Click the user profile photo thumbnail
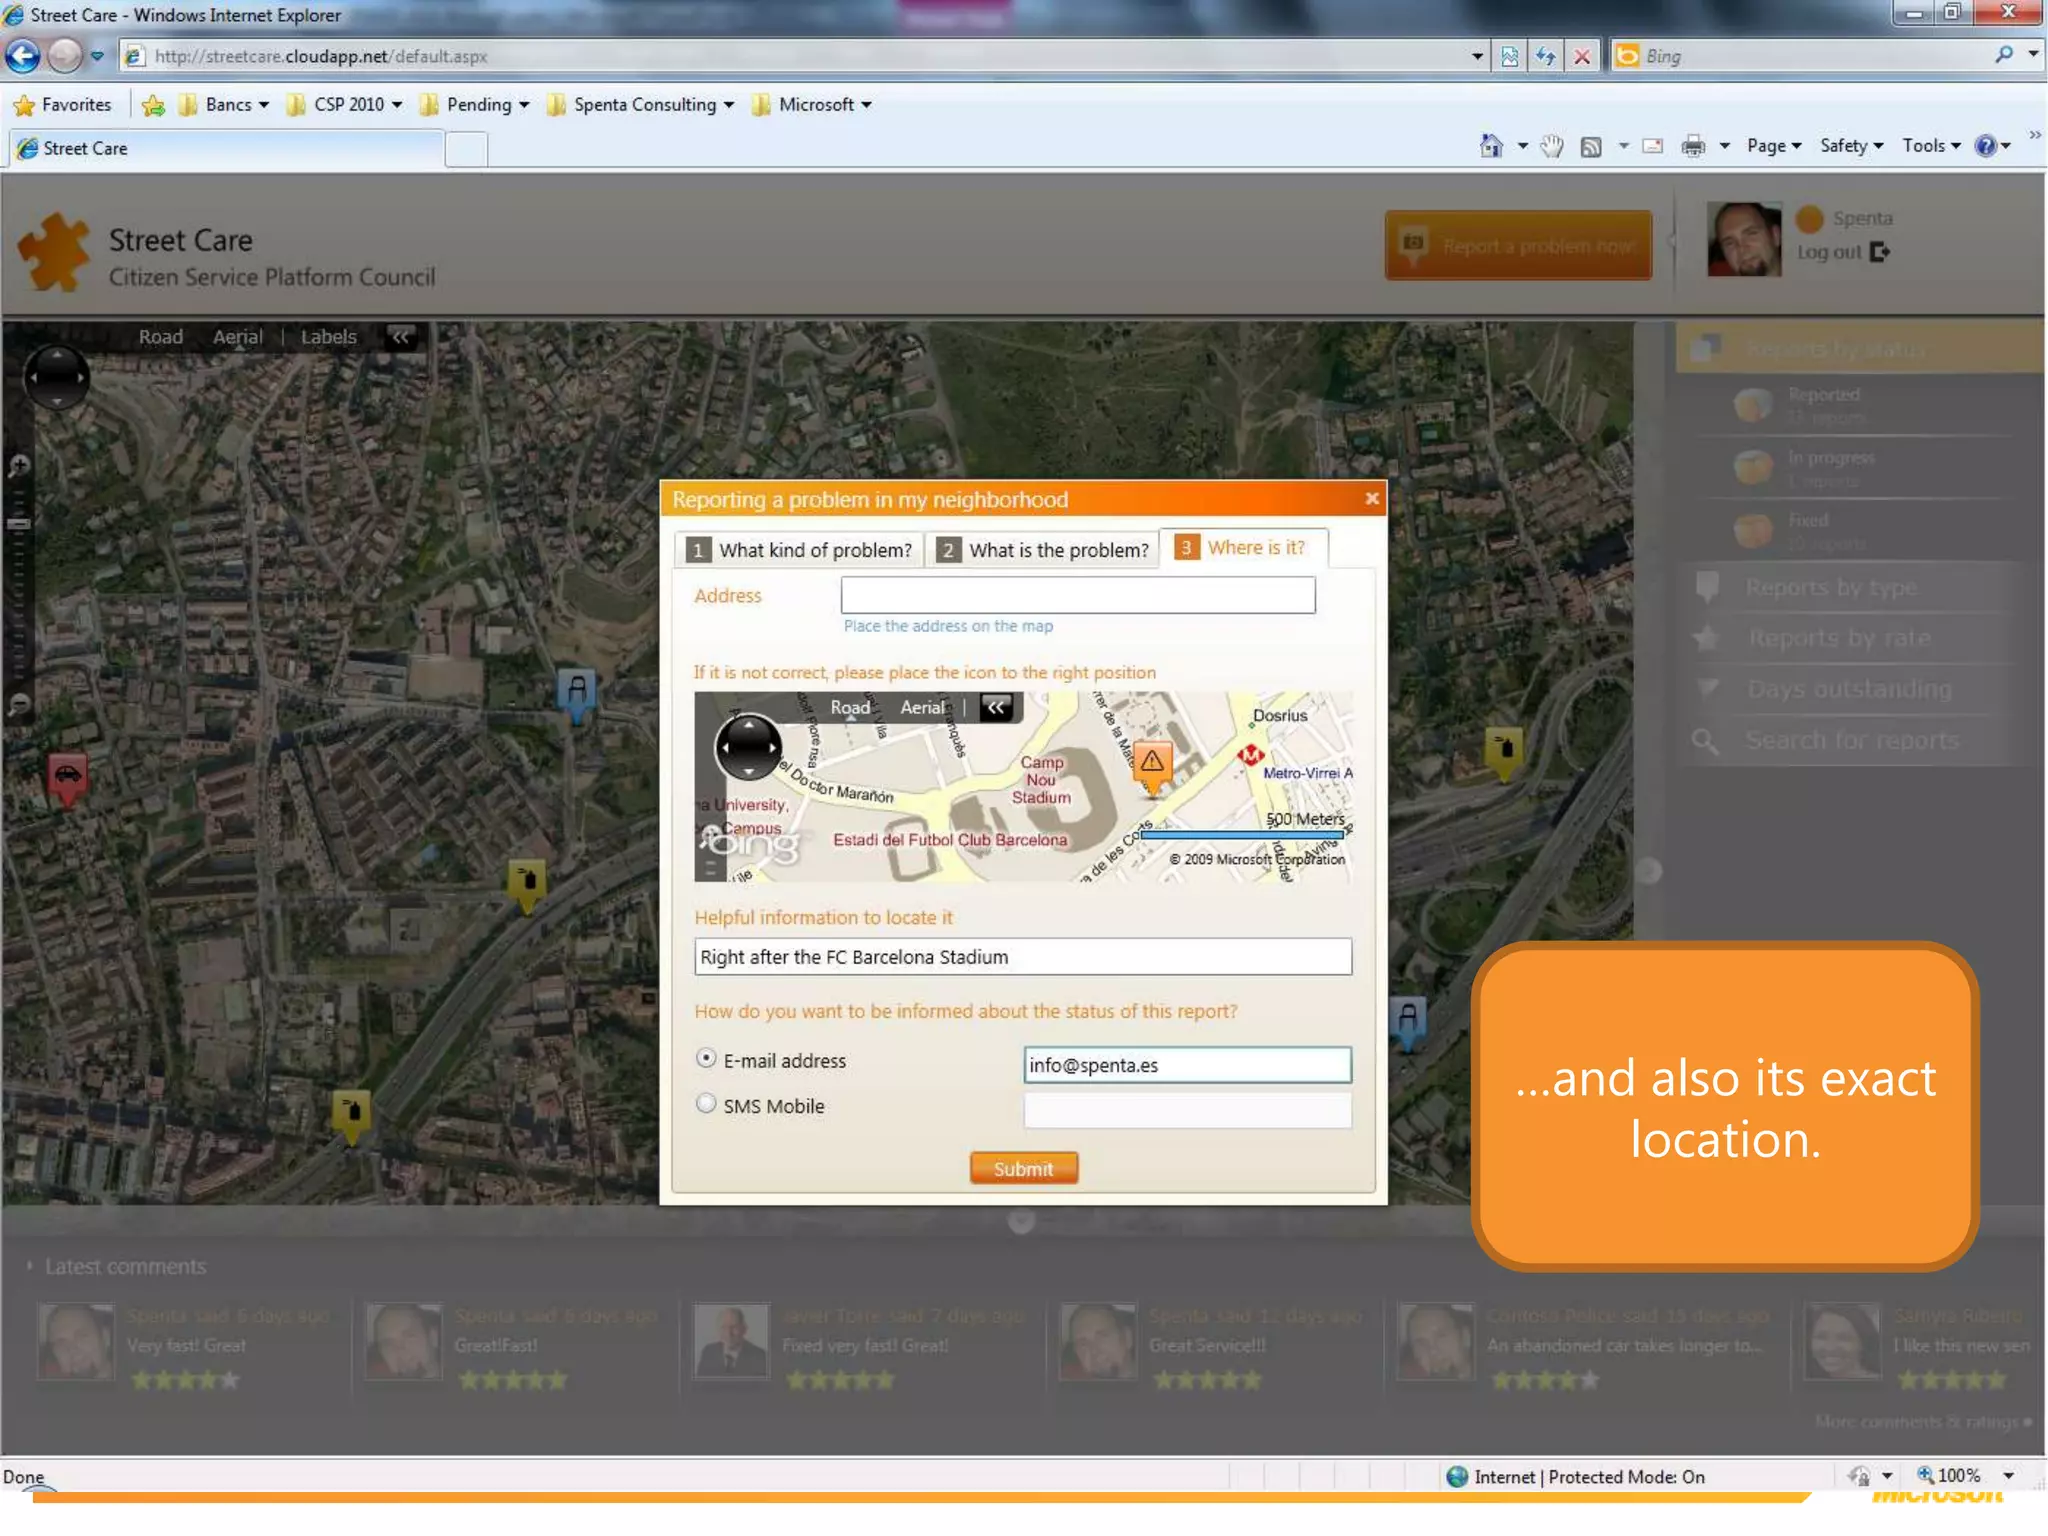 [1744, 239]
